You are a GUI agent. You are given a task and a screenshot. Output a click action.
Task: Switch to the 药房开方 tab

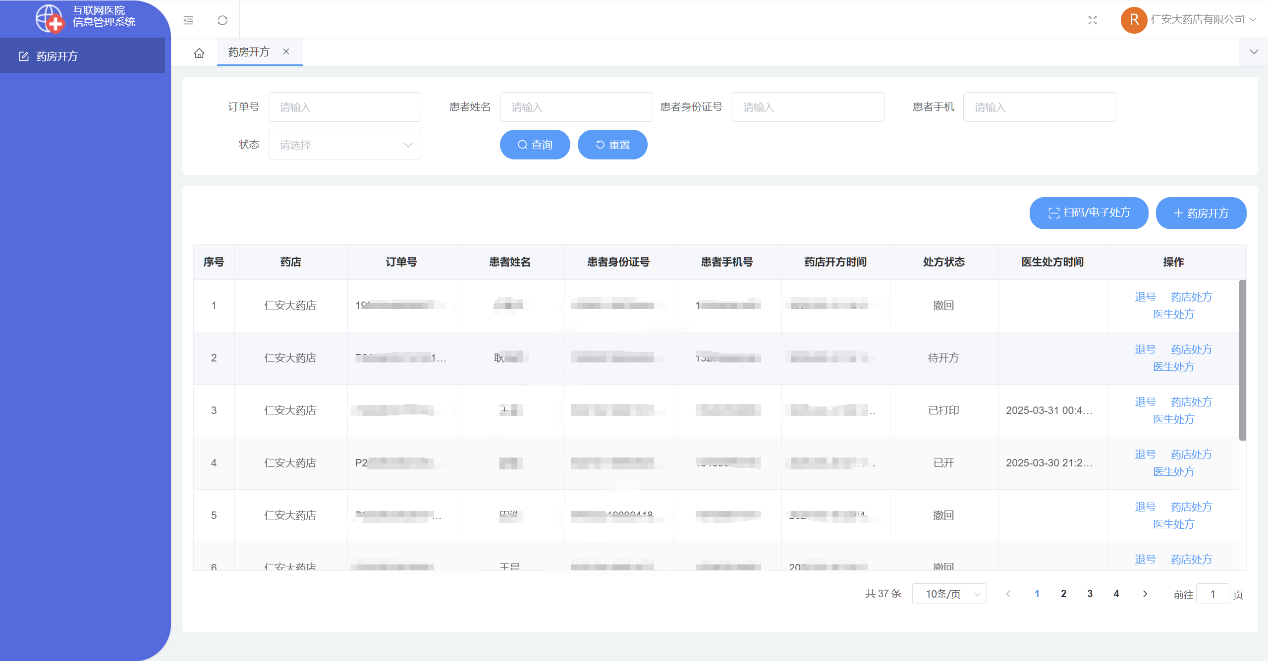point(248,52)
